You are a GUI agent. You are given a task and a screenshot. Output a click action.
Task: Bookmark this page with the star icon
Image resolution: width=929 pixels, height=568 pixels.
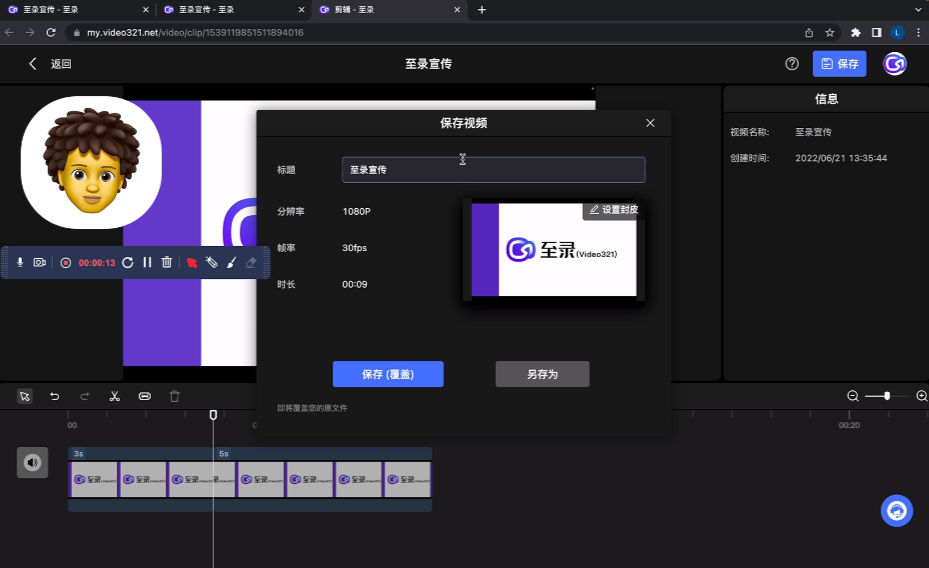(x=829, y=33)
